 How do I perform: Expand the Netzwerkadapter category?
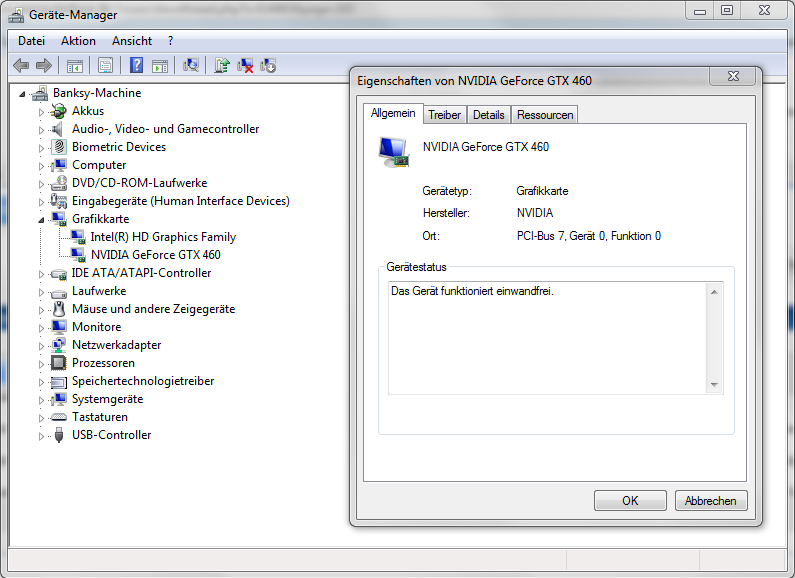point(42,346)
